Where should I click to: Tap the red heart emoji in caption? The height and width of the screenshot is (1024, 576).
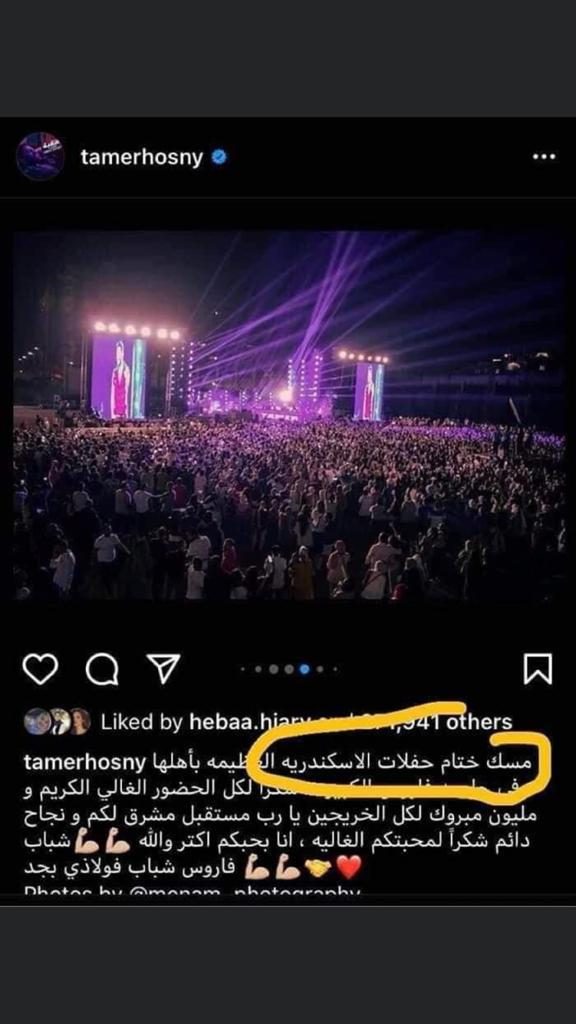click(x=349, y=867)
